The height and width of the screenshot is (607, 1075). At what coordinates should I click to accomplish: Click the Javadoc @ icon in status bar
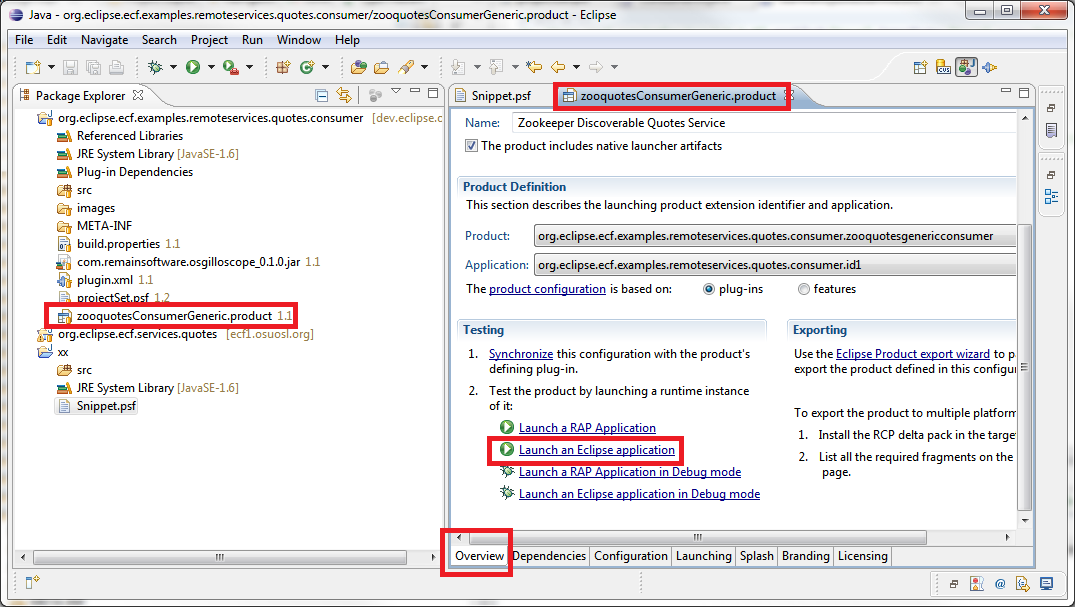pyautogui.click(x=1000, y=584)
